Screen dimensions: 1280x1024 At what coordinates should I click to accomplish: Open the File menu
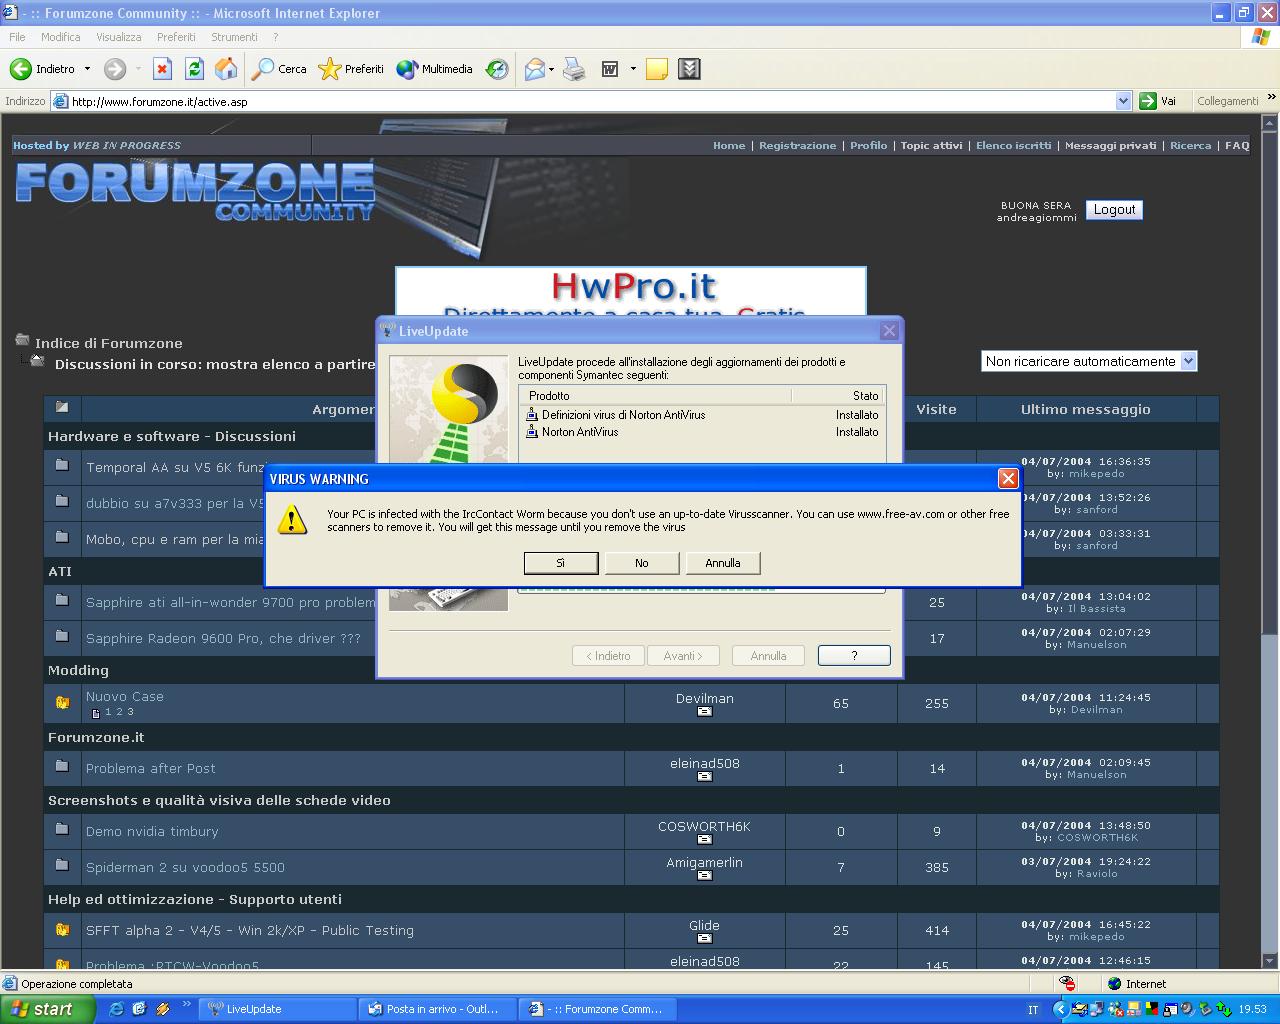[17, 37]
